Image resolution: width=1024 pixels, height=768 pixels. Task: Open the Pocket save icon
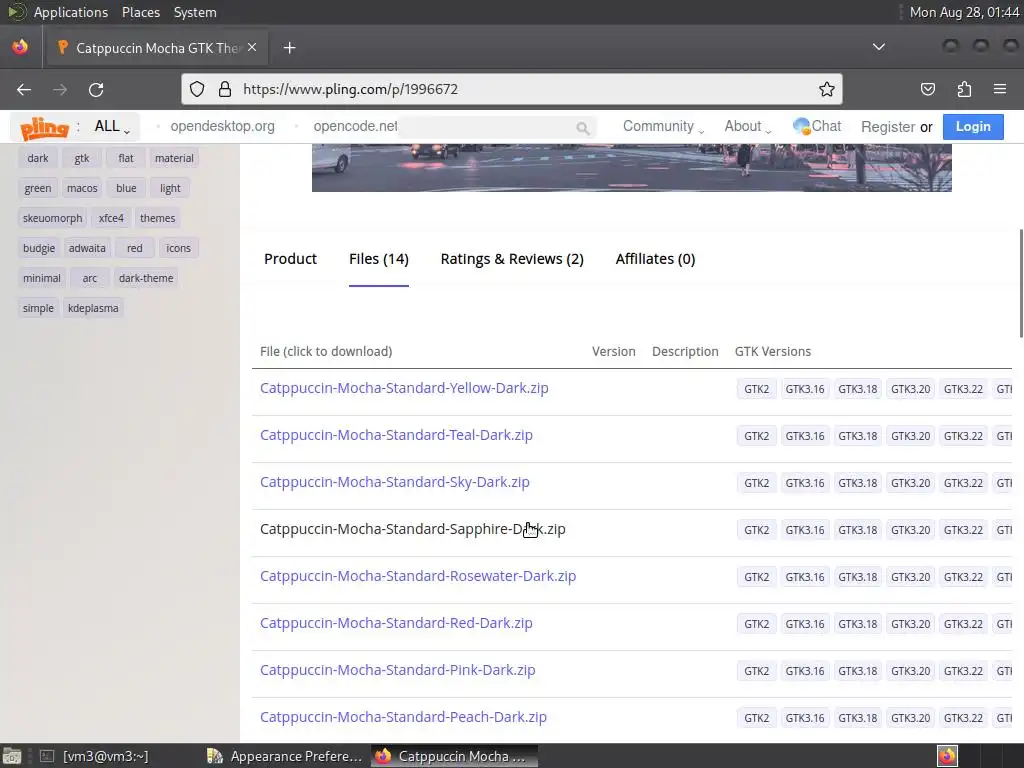[x=927, y=89]
